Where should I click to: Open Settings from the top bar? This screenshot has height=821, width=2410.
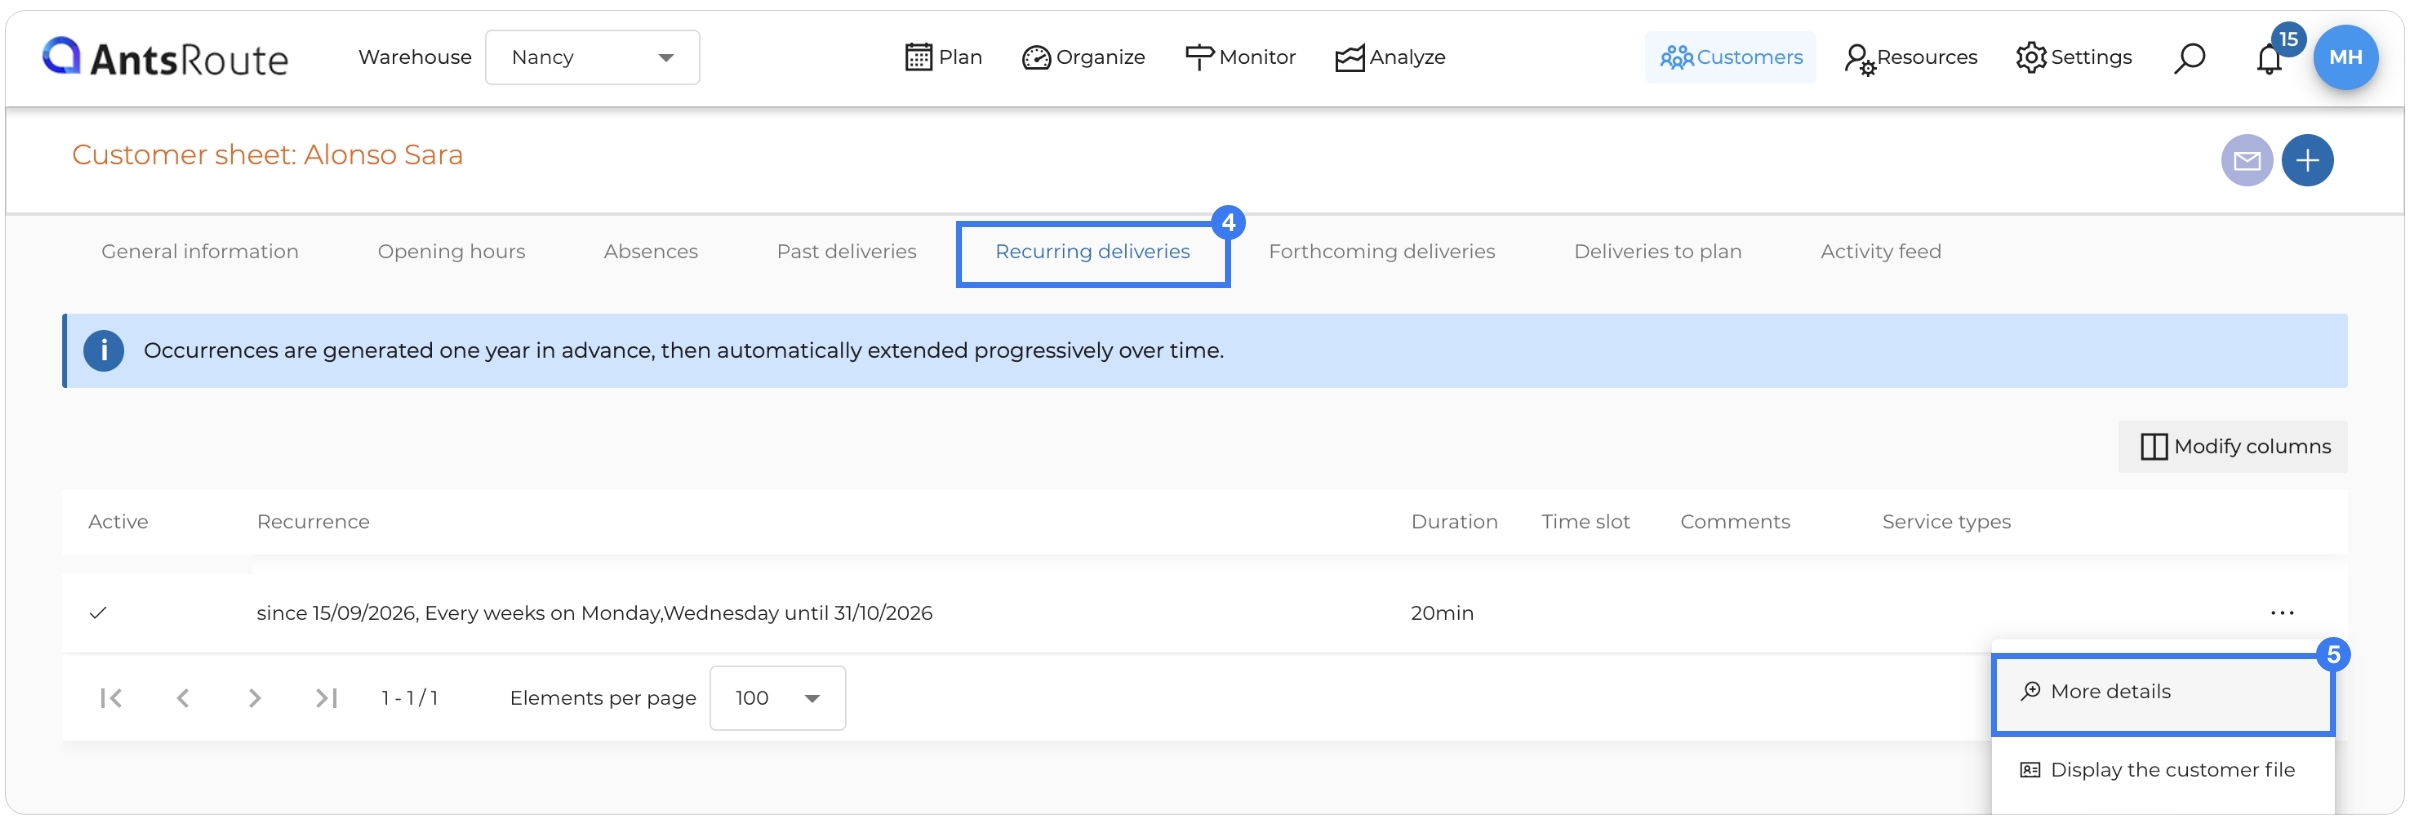click(x=2074, y=57)
